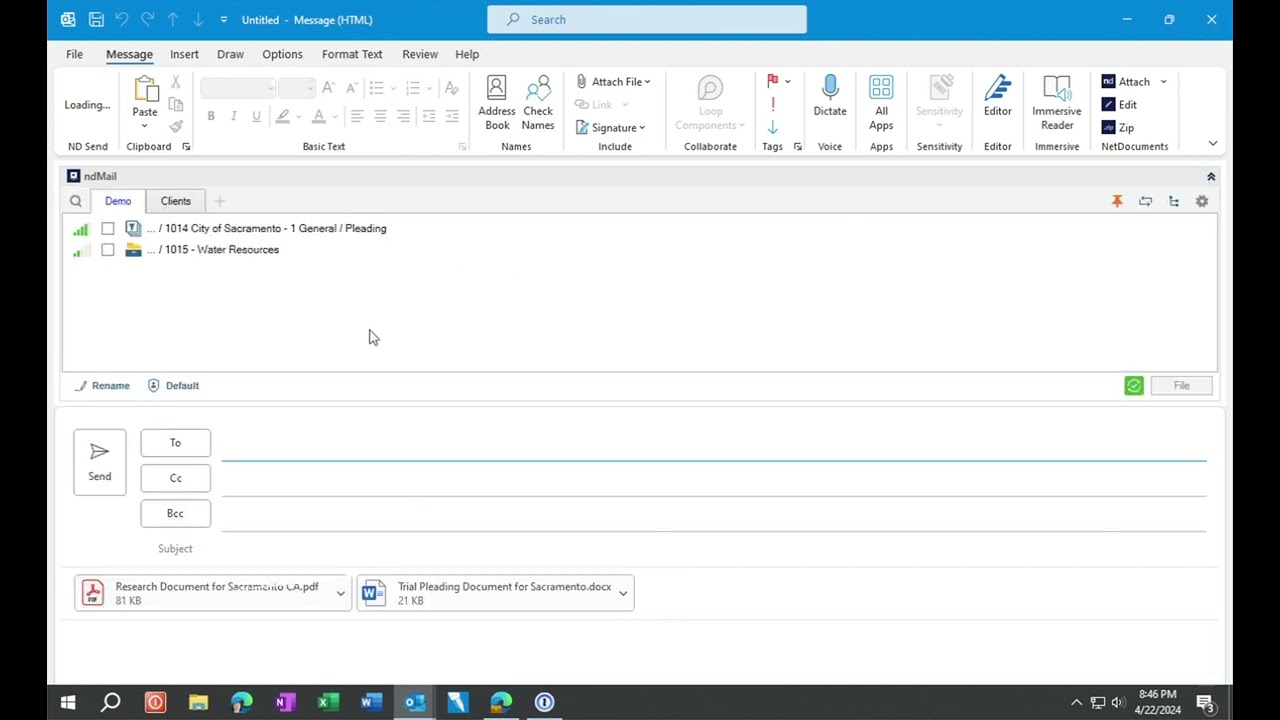
Task: Switch to the Insert ribbon tab
Action: click(x=184, y=54)
